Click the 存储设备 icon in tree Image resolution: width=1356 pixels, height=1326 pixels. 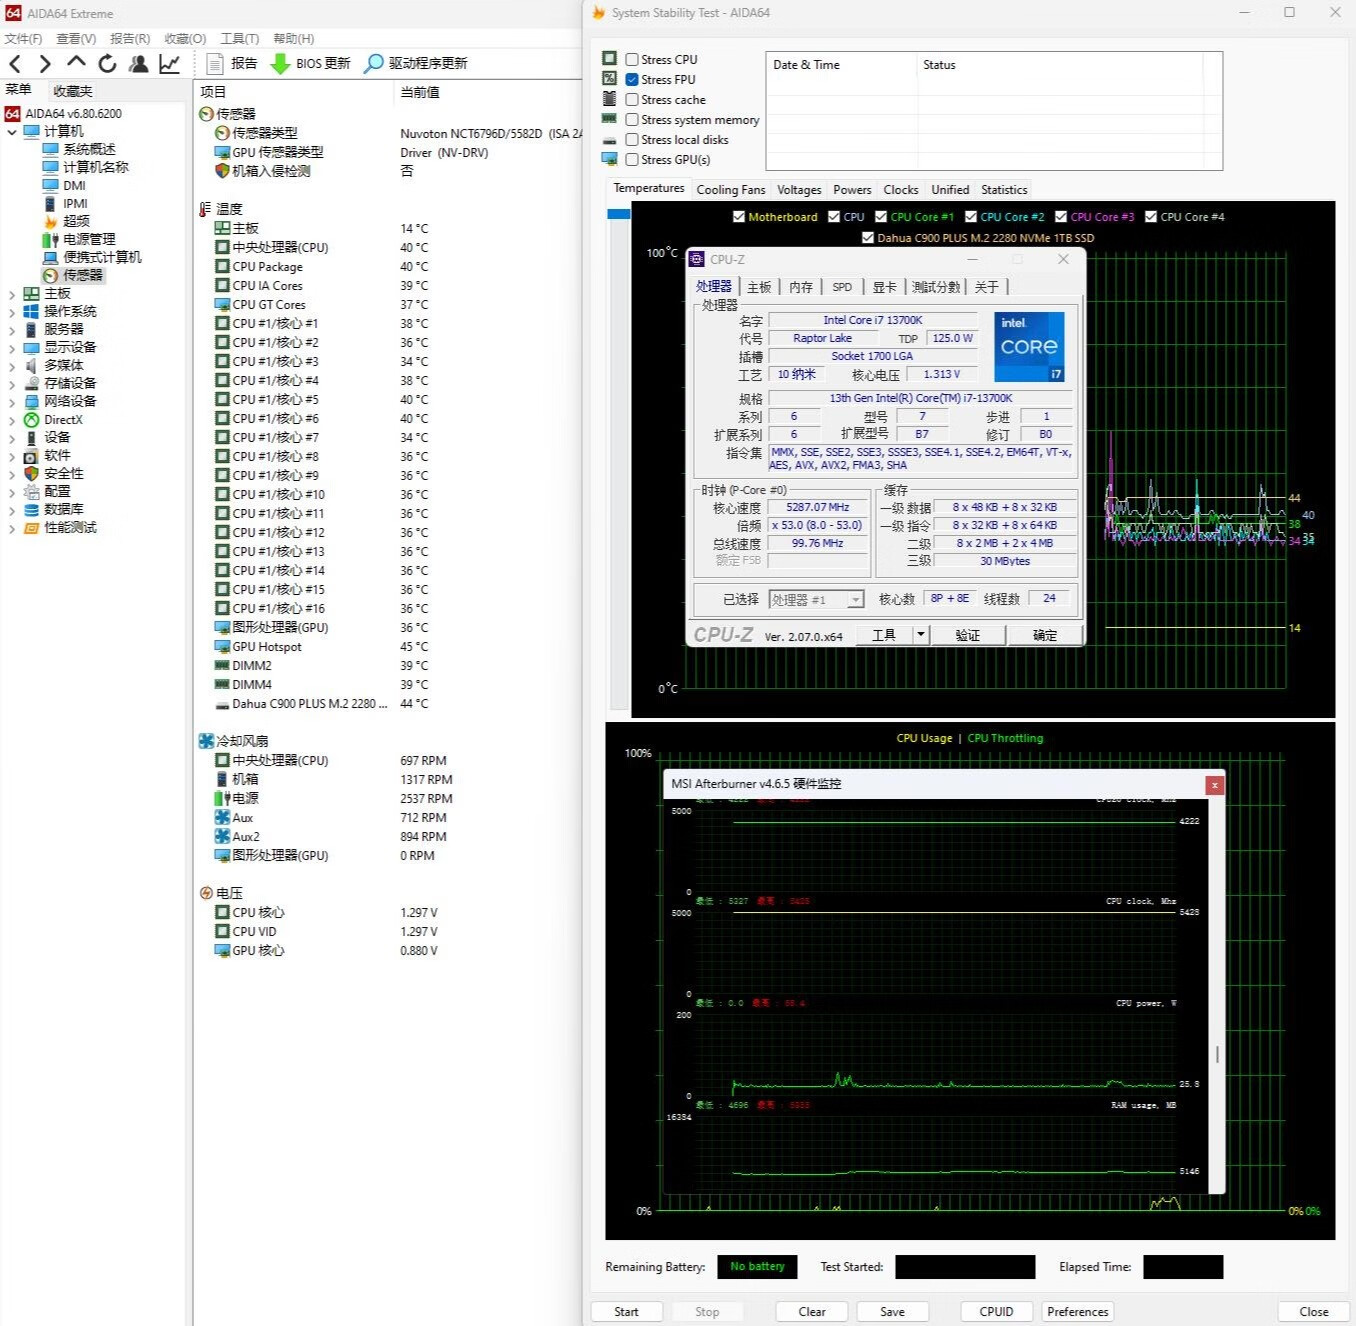coord(31,383)
